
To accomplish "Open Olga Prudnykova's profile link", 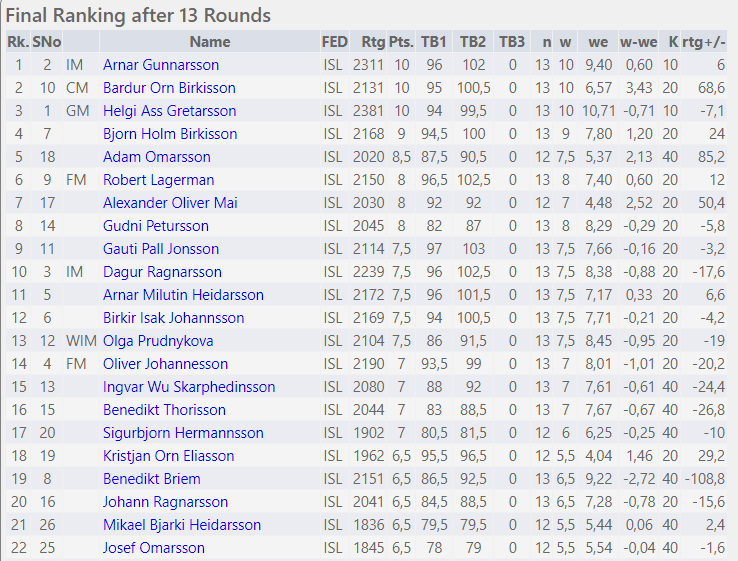I will click(158, 341).
